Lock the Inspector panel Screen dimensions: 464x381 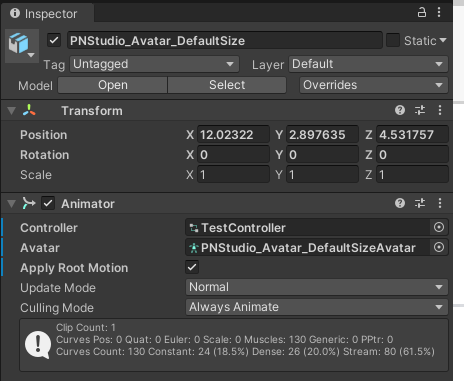(422, 12)
